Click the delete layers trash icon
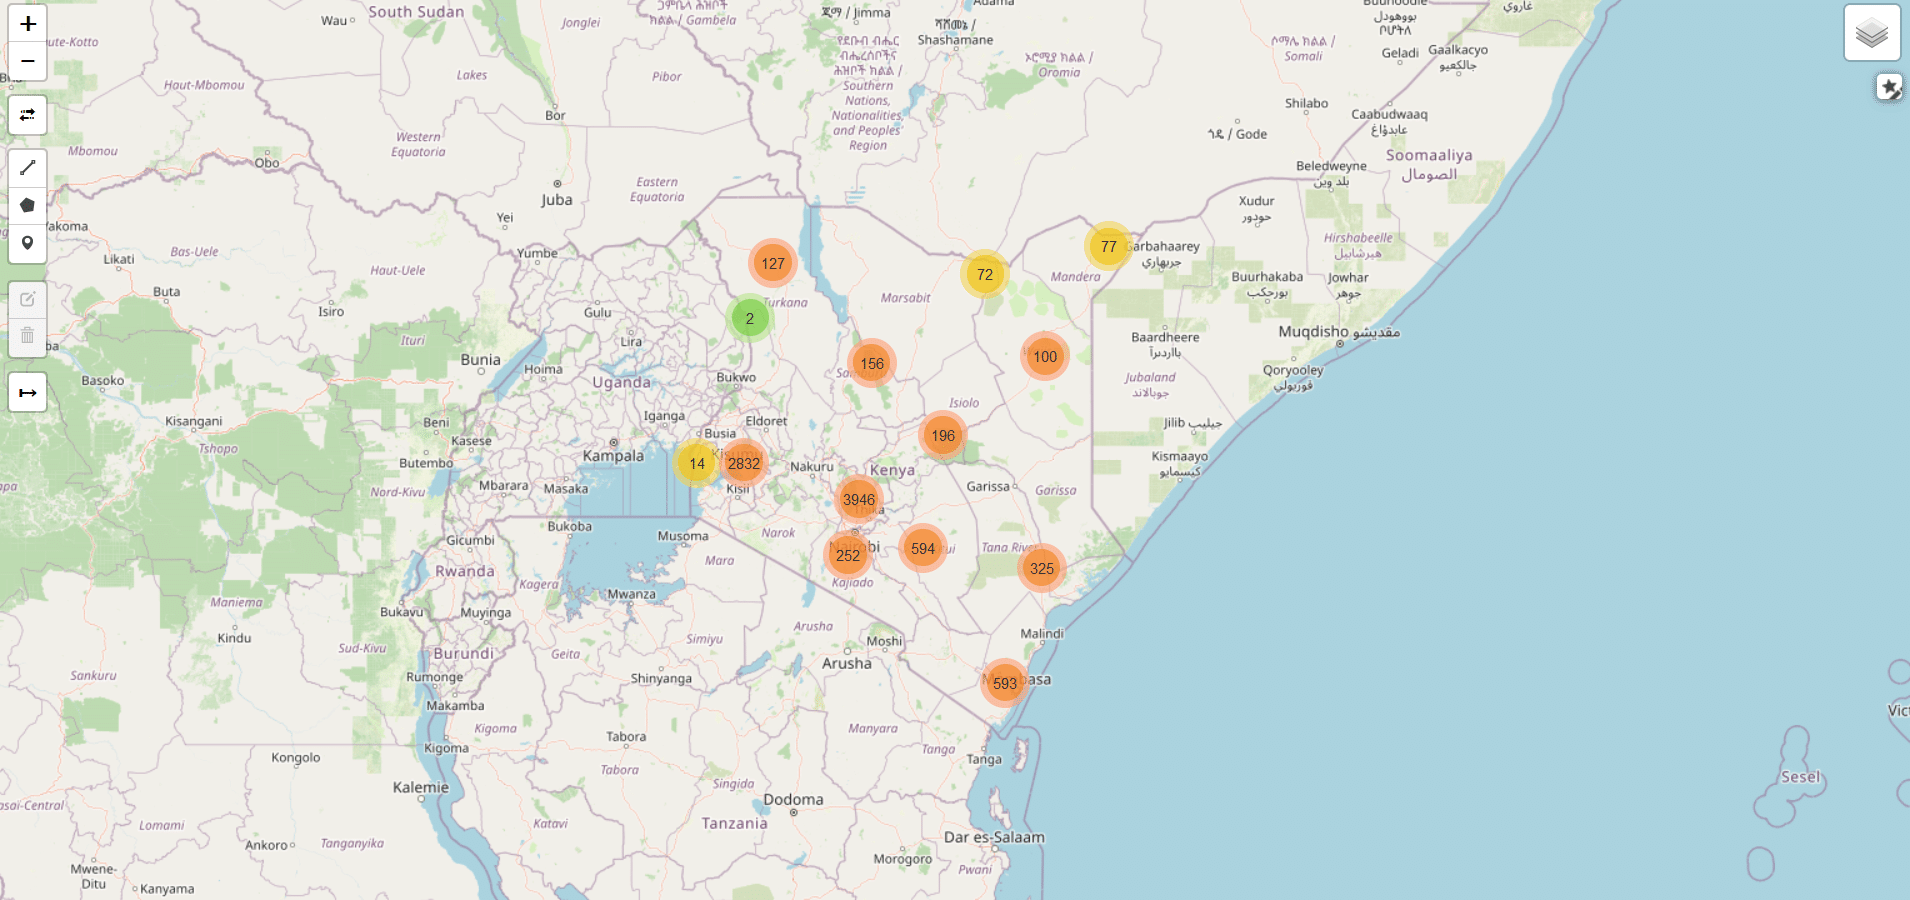Viewport: 1910px width, 900px height. (x=27, y=336)
